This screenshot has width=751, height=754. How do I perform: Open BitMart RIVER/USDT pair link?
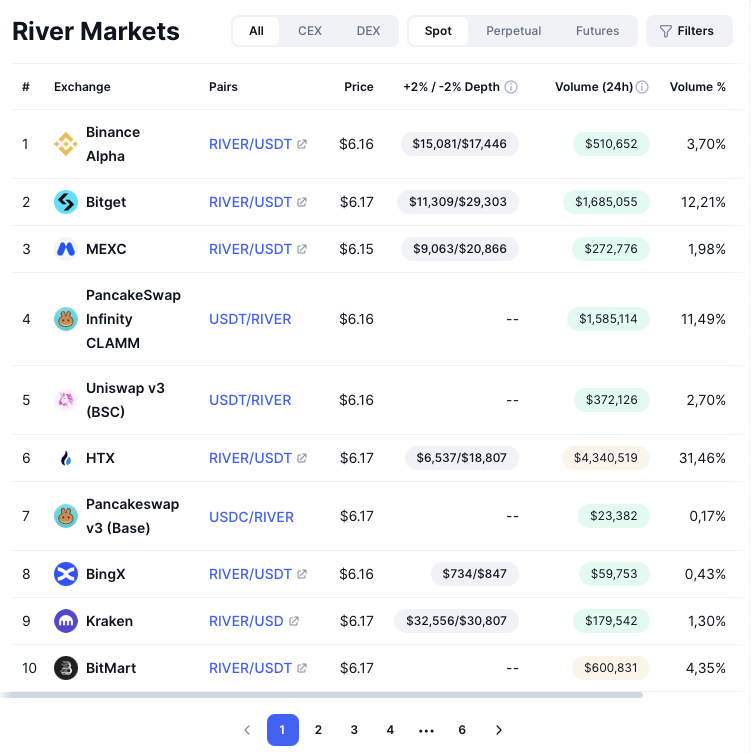tap(250, 668)
